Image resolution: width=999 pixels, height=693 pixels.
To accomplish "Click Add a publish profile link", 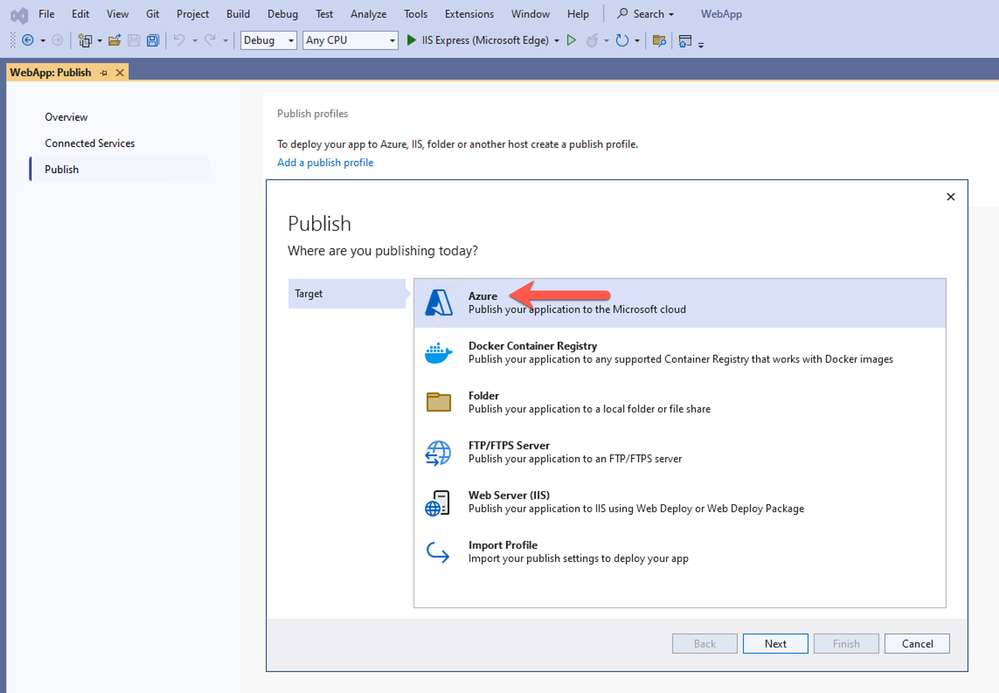I will click(x=326, y=162).
